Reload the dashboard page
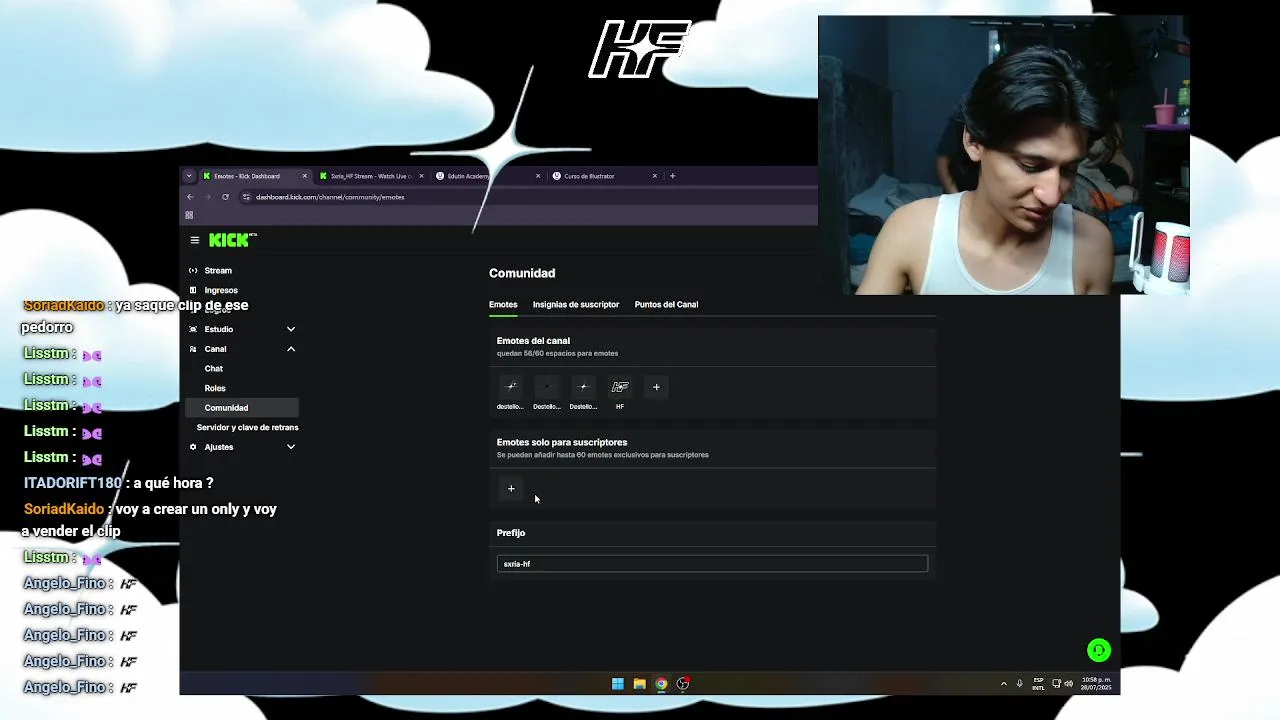 tap(225, 197)
